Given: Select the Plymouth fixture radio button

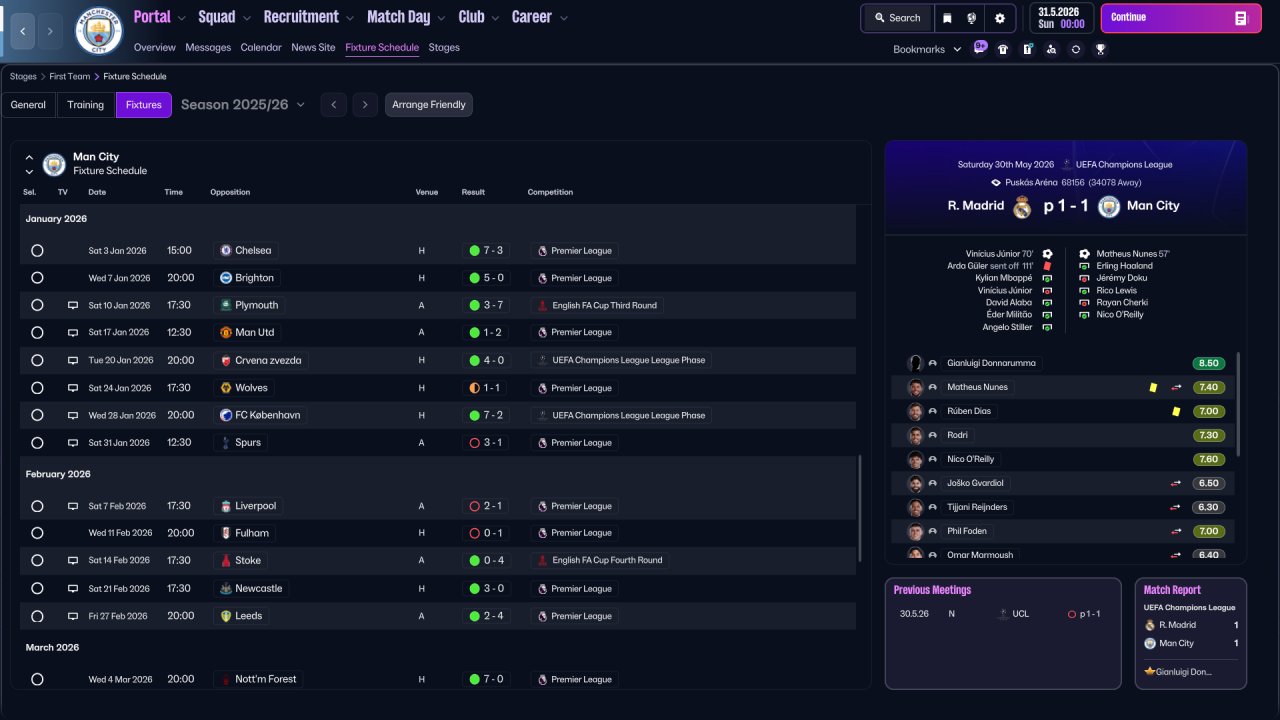Looking at the screenshot, I should pyautogui.click(x=37, y=305).
